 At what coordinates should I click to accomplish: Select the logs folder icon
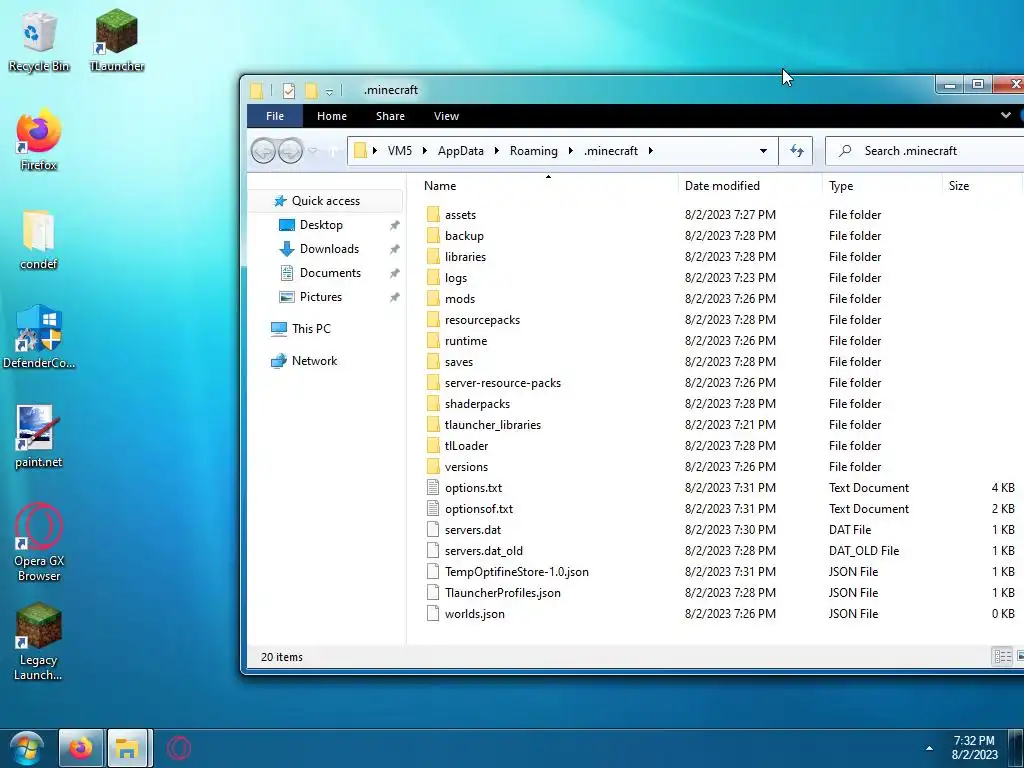click(433, 278)
